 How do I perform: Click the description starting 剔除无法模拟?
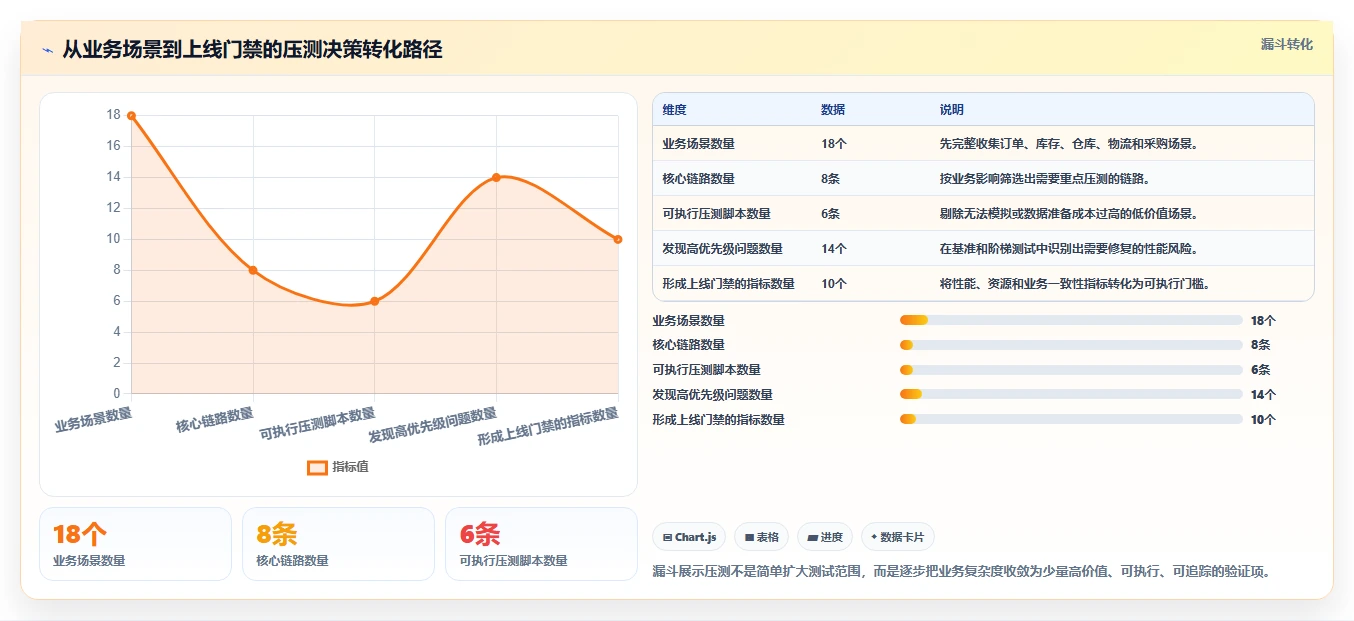[1068, 214]
